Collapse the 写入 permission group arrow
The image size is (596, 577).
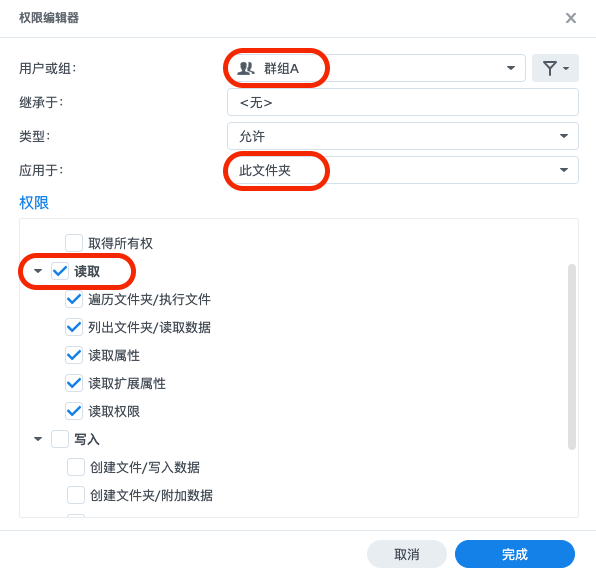tap(38, 439)
